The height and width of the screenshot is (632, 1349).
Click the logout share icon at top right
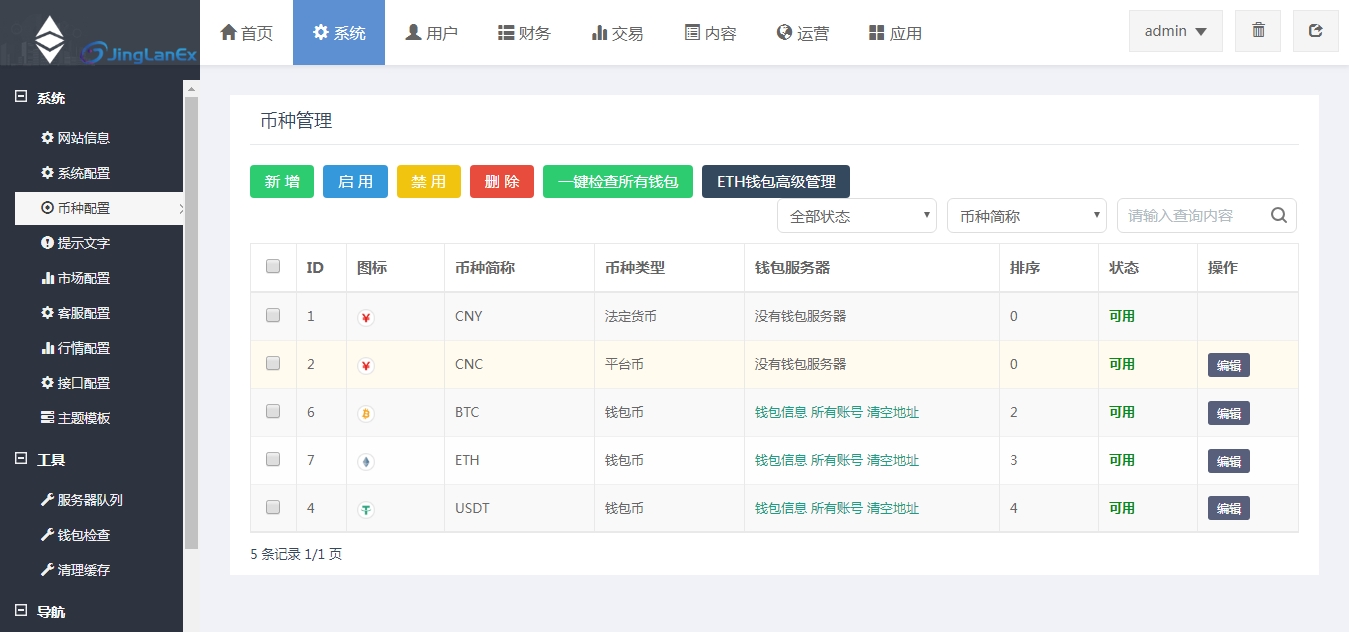click(1315, 31)
